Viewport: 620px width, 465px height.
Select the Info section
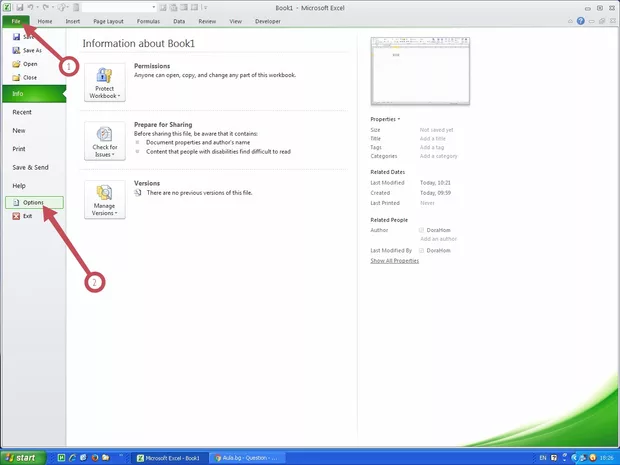click(x=34, y=94)
